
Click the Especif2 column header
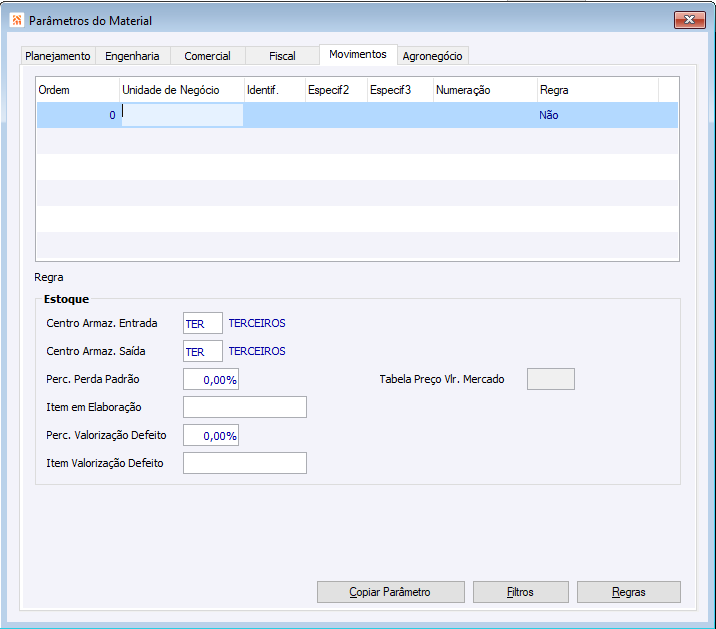(336, 90)
